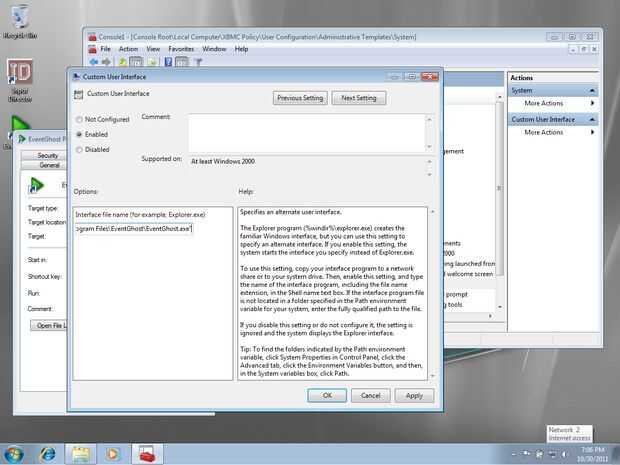Open the Help menu
Image resolution: width=620 pixels, height=465 pixels.
click(x=241, y=49)
